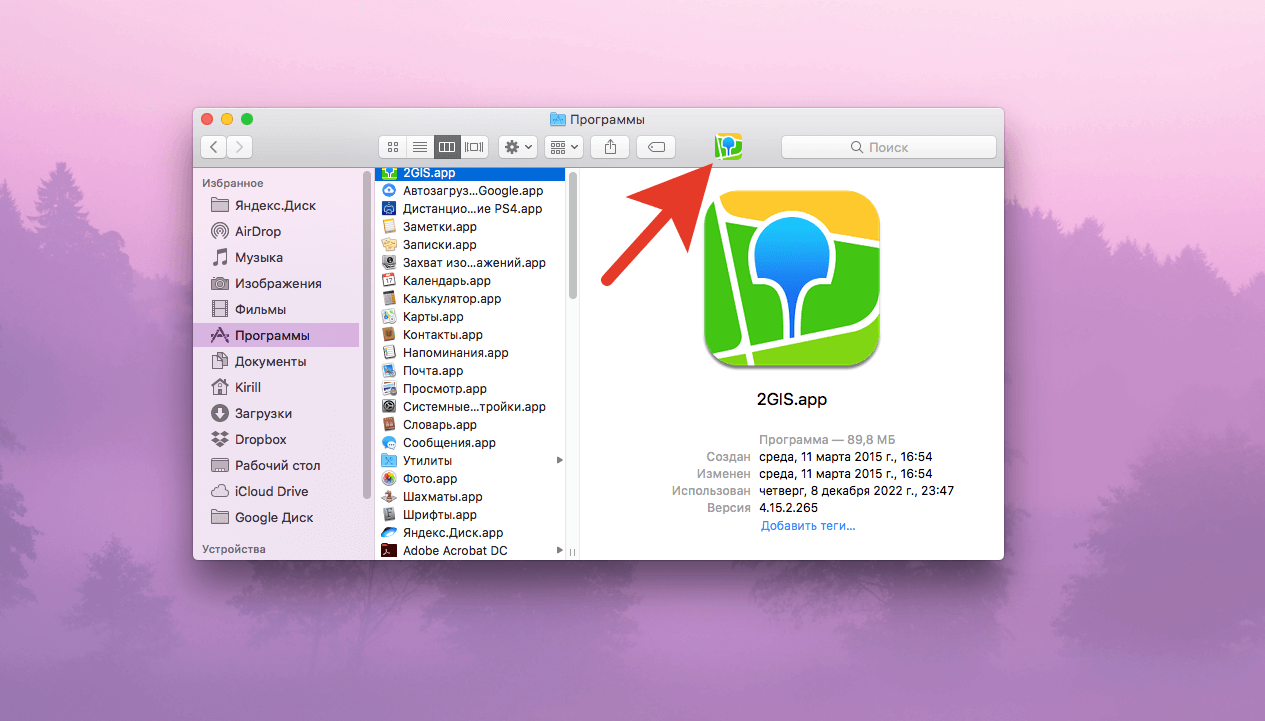Switch to list view mode
The image size is (1265, 721).
[420, 147]
